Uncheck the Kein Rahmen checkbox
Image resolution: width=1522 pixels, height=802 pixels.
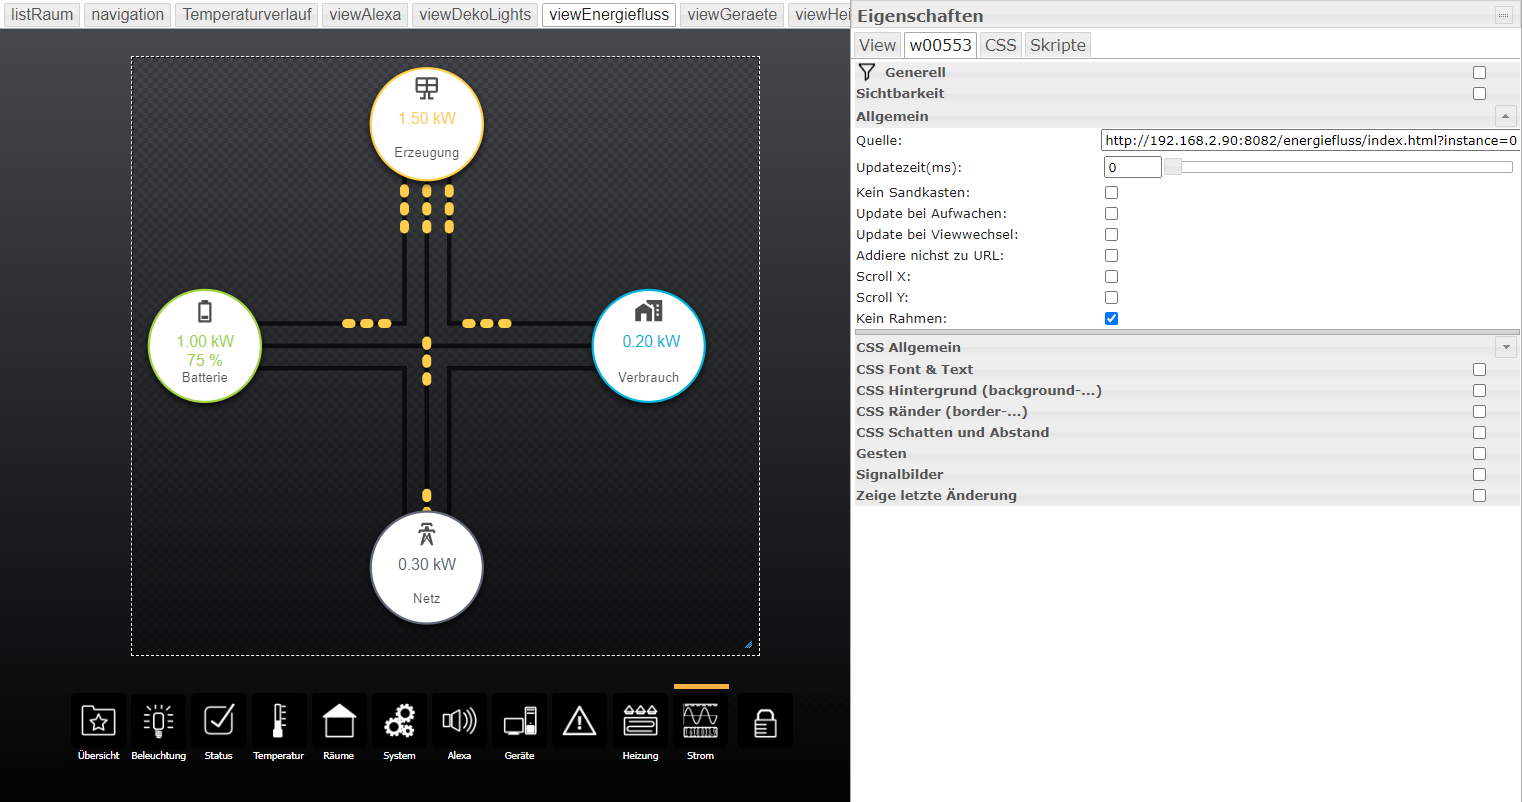pos(1111,318)
